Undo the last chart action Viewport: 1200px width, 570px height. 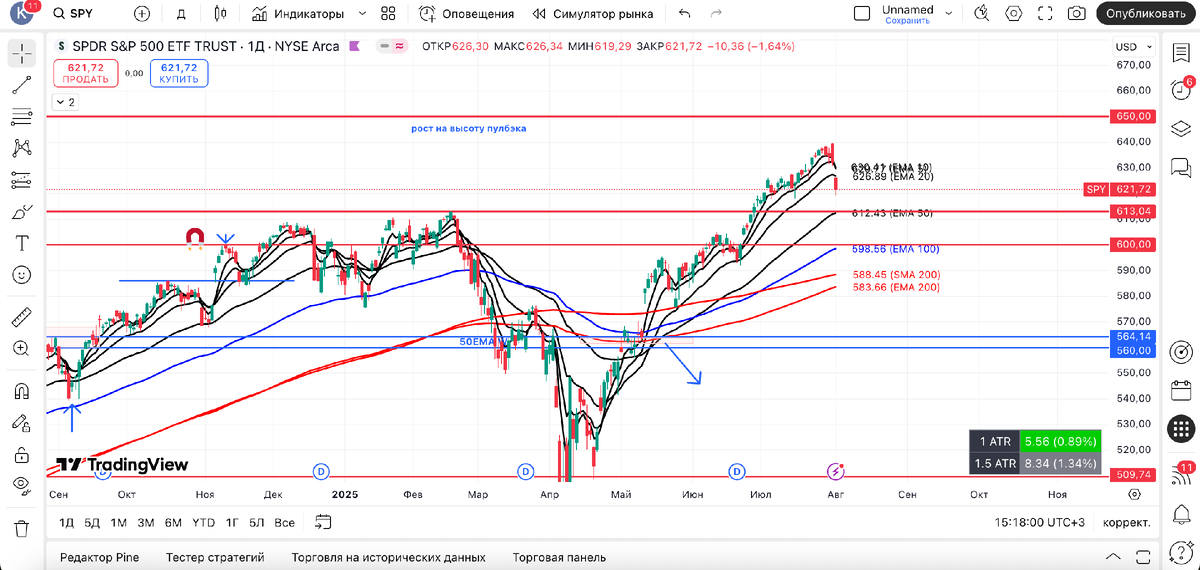point(684,14)
